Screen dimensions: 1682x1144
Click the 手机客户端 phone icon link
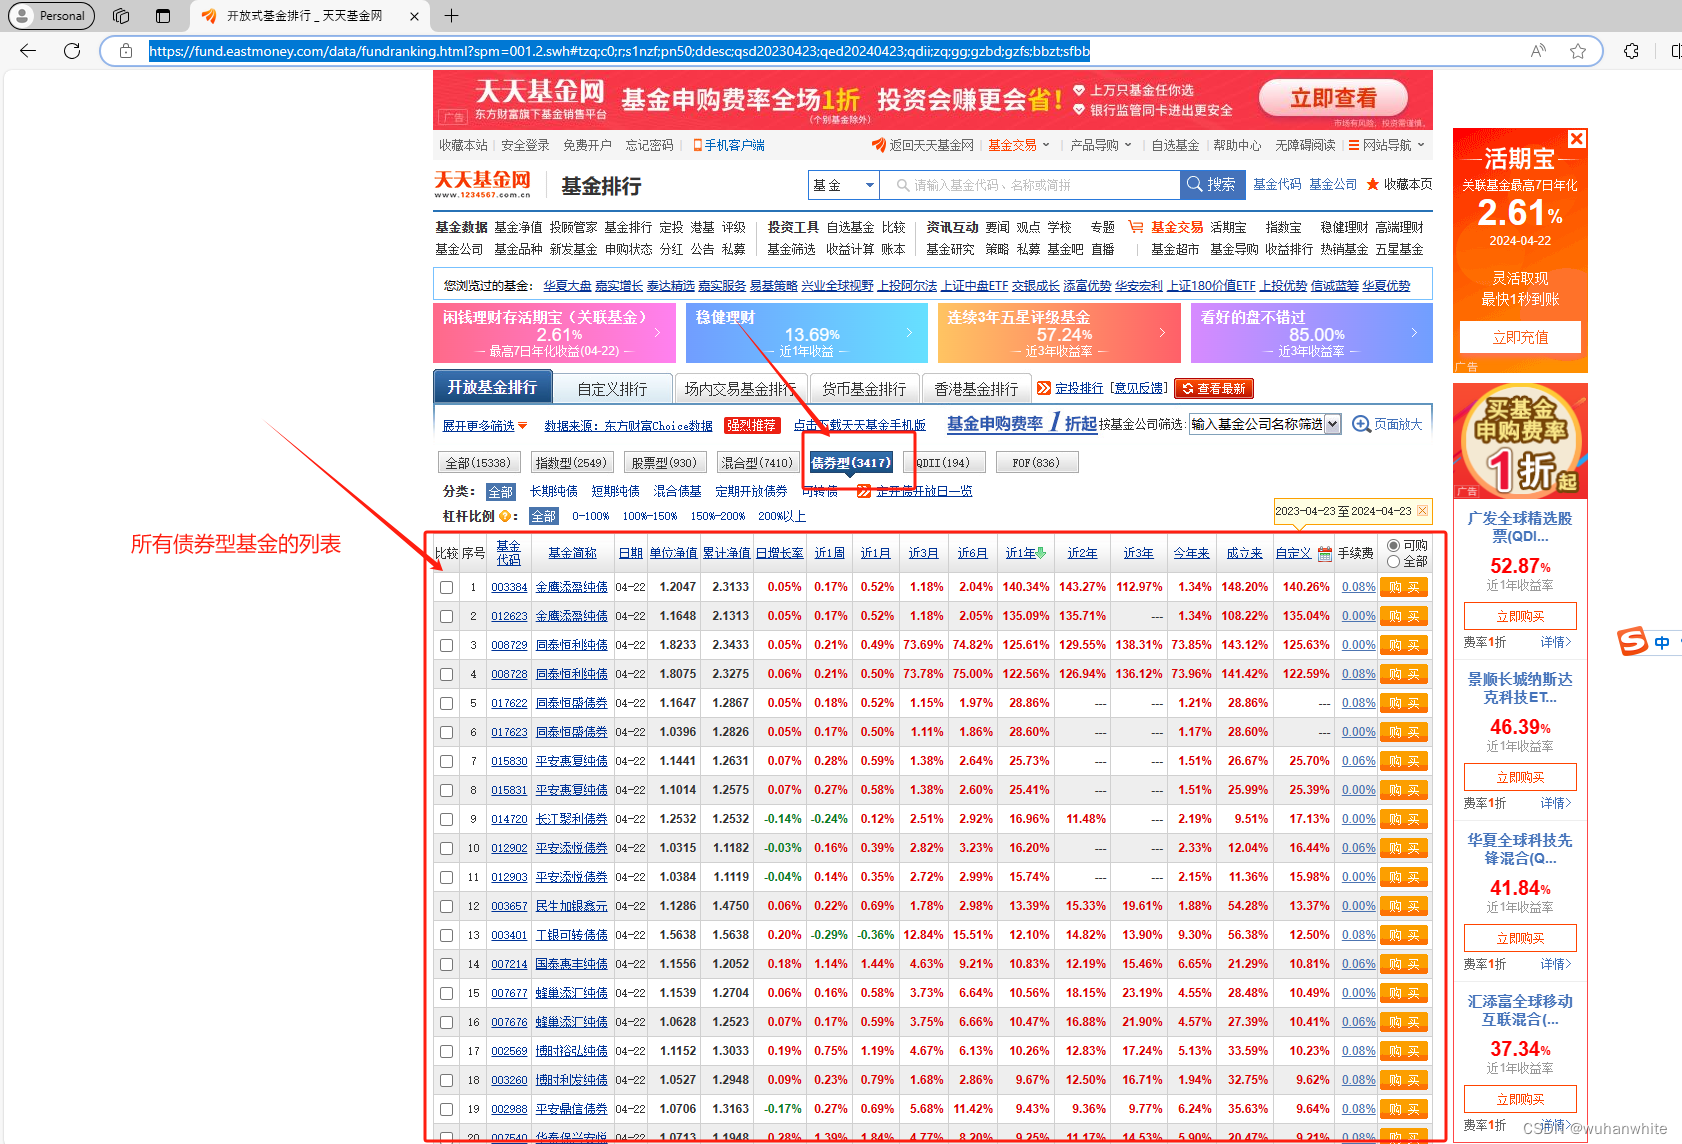(729, 145)
